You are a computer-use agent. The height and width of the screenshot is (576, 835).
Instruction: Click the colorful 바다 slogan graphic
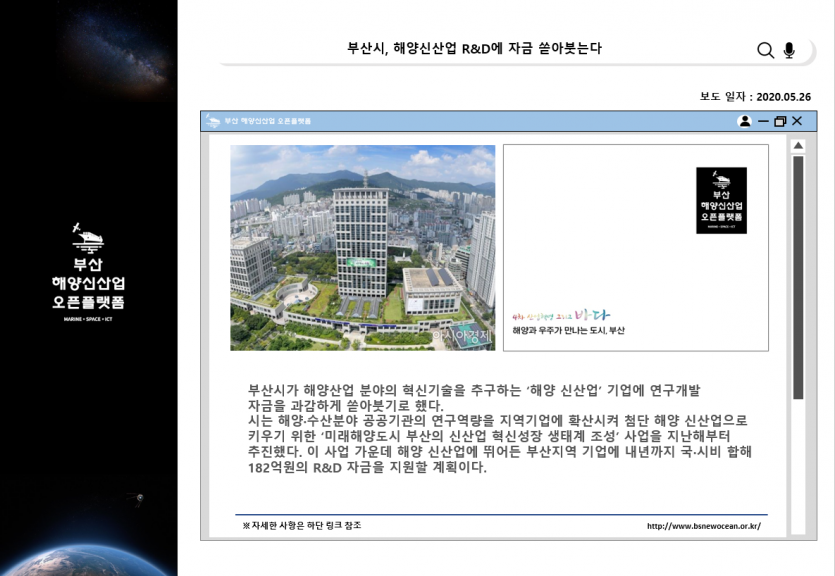click(x=561, y=315)
